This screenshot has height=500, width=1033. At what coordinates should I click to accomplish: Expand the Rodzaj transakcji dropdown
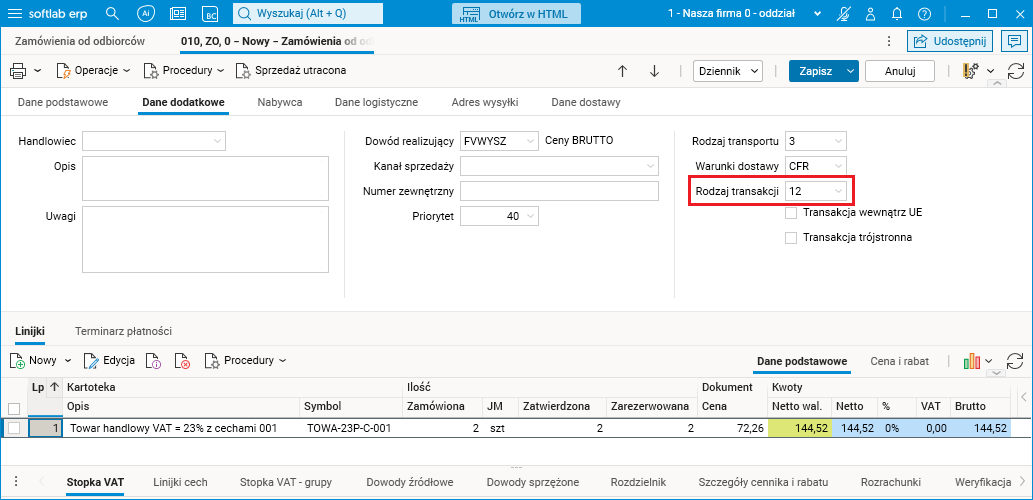838,190
